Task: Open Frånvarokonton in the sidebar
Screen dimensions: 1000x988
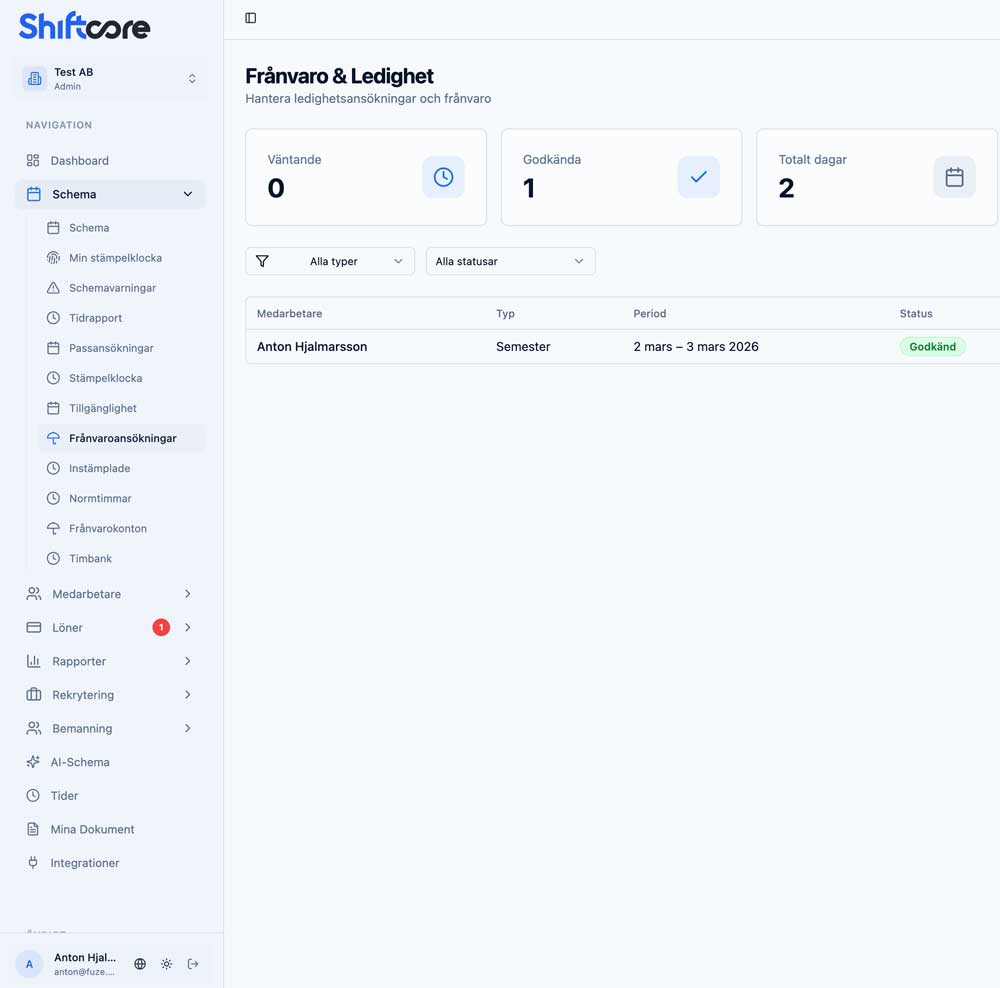Action: (121, 528)
